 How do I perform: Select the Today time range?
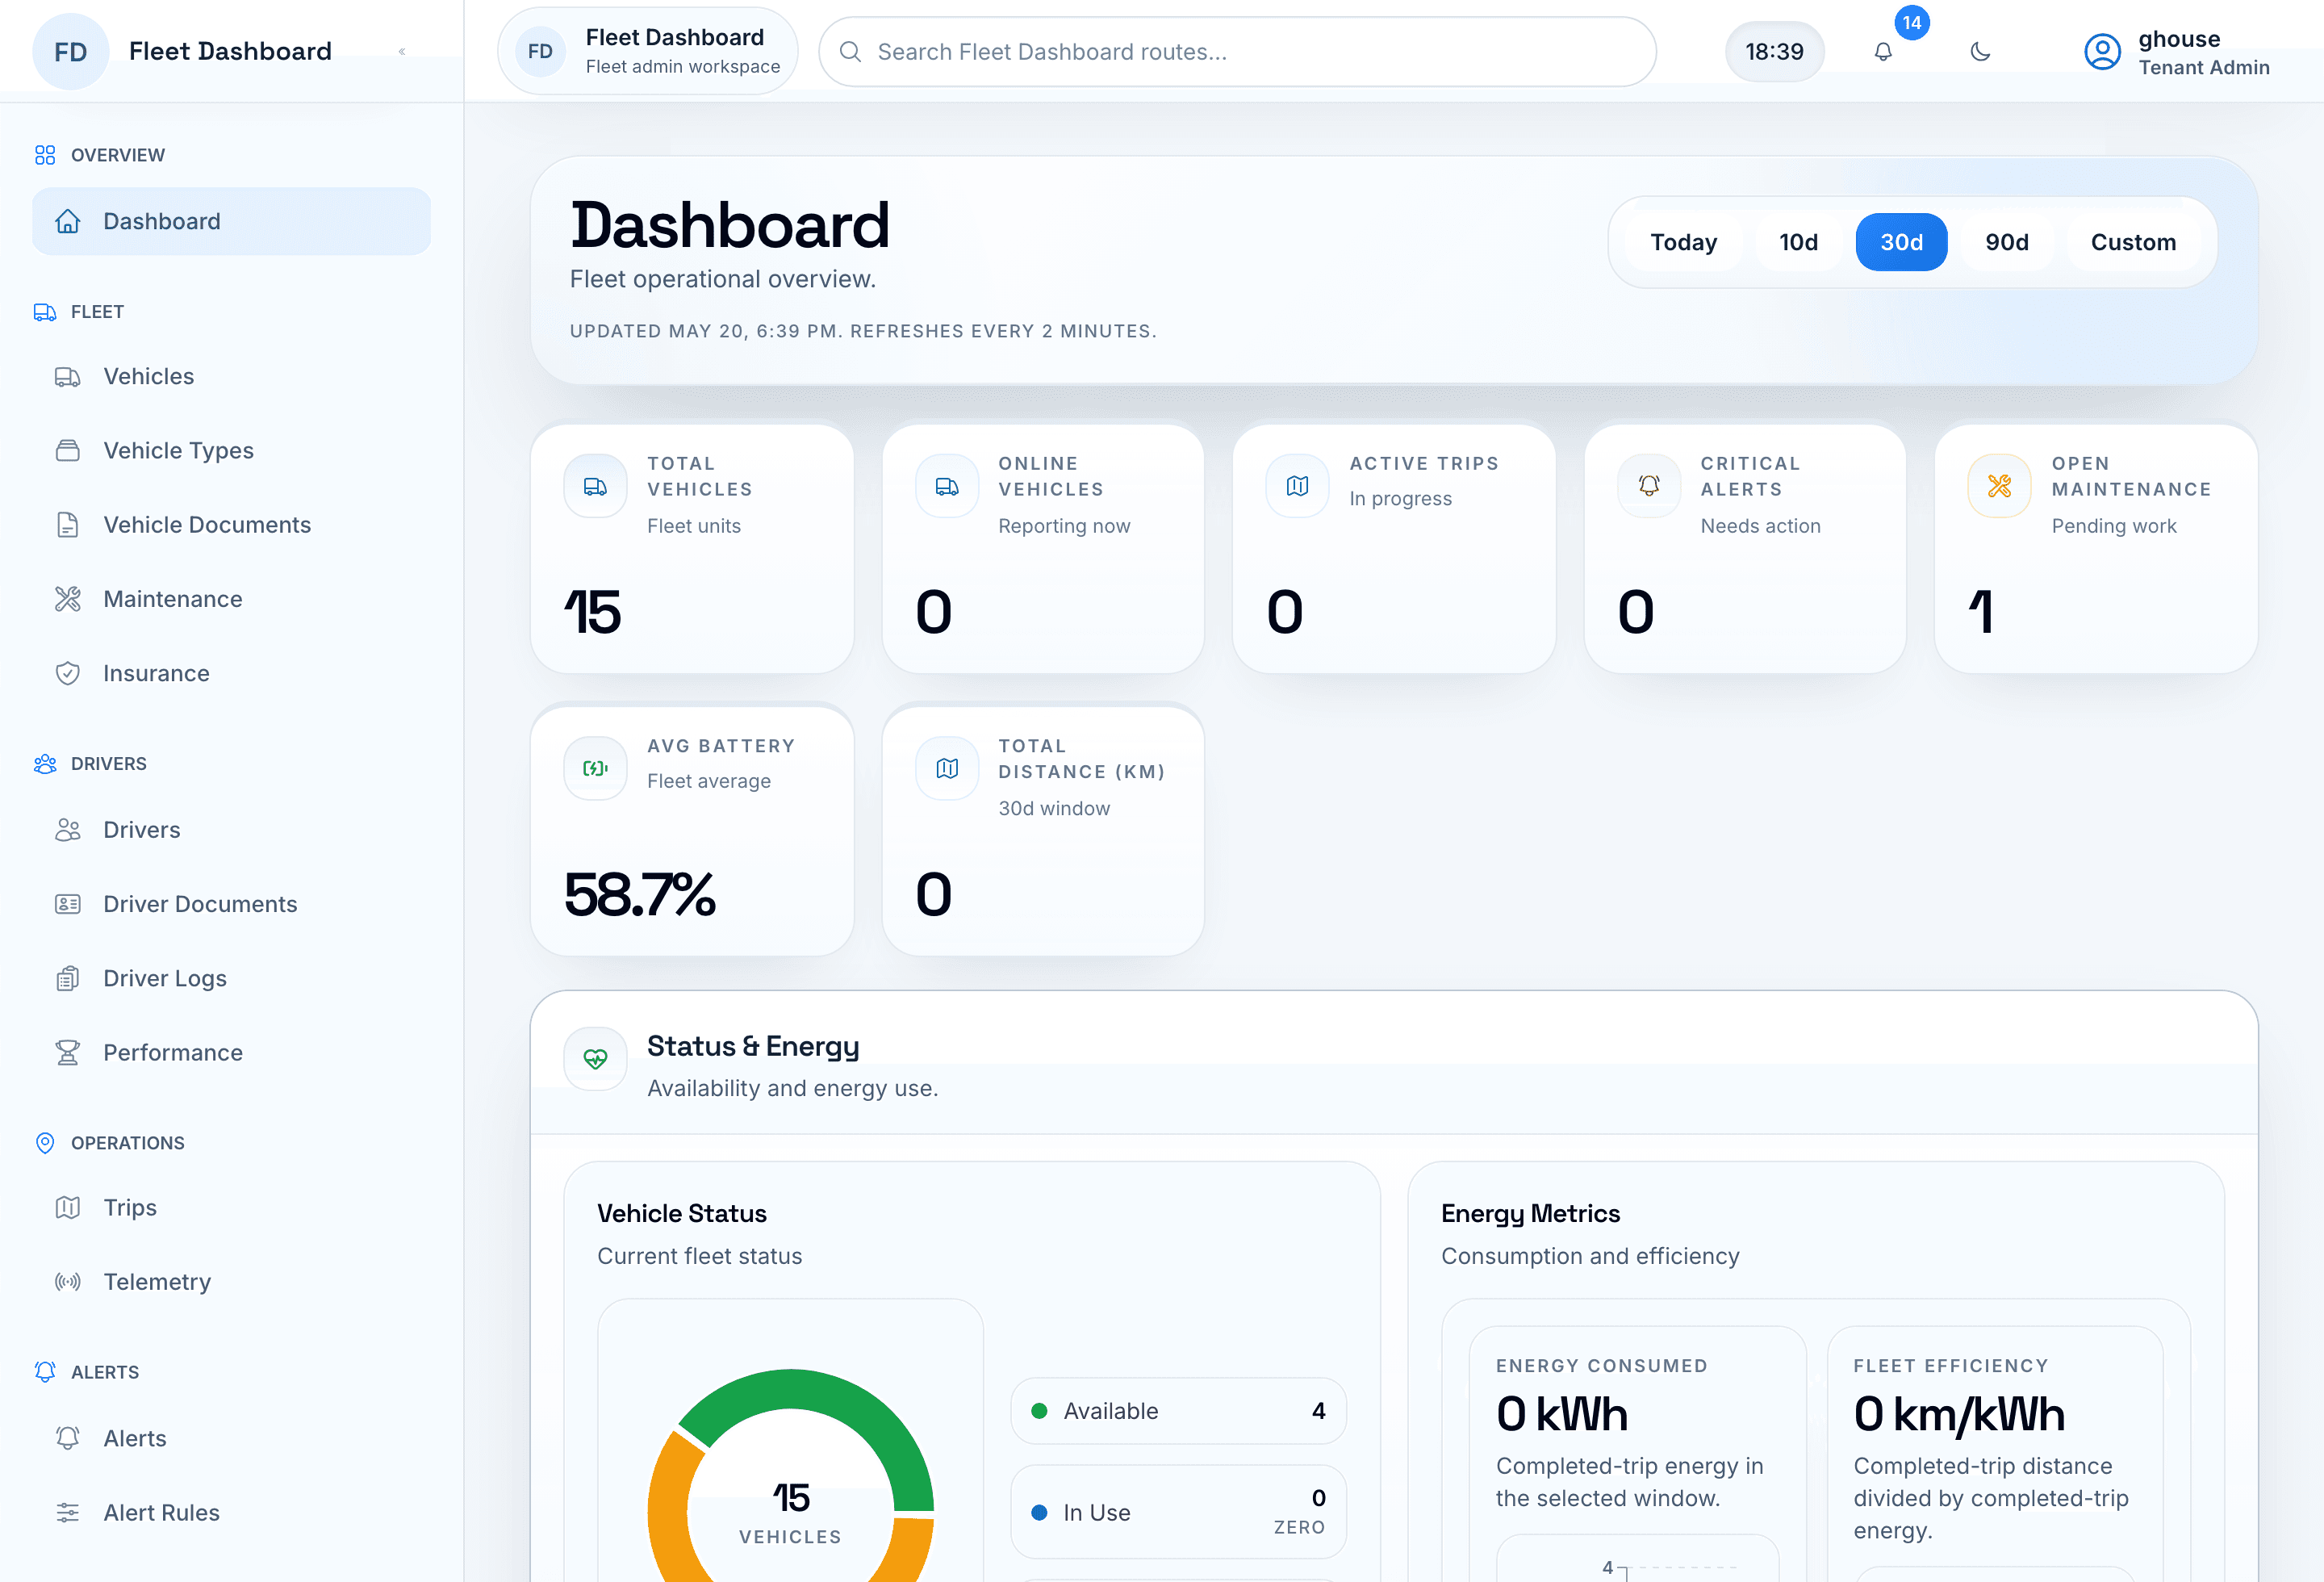[x=1683, y=242]
